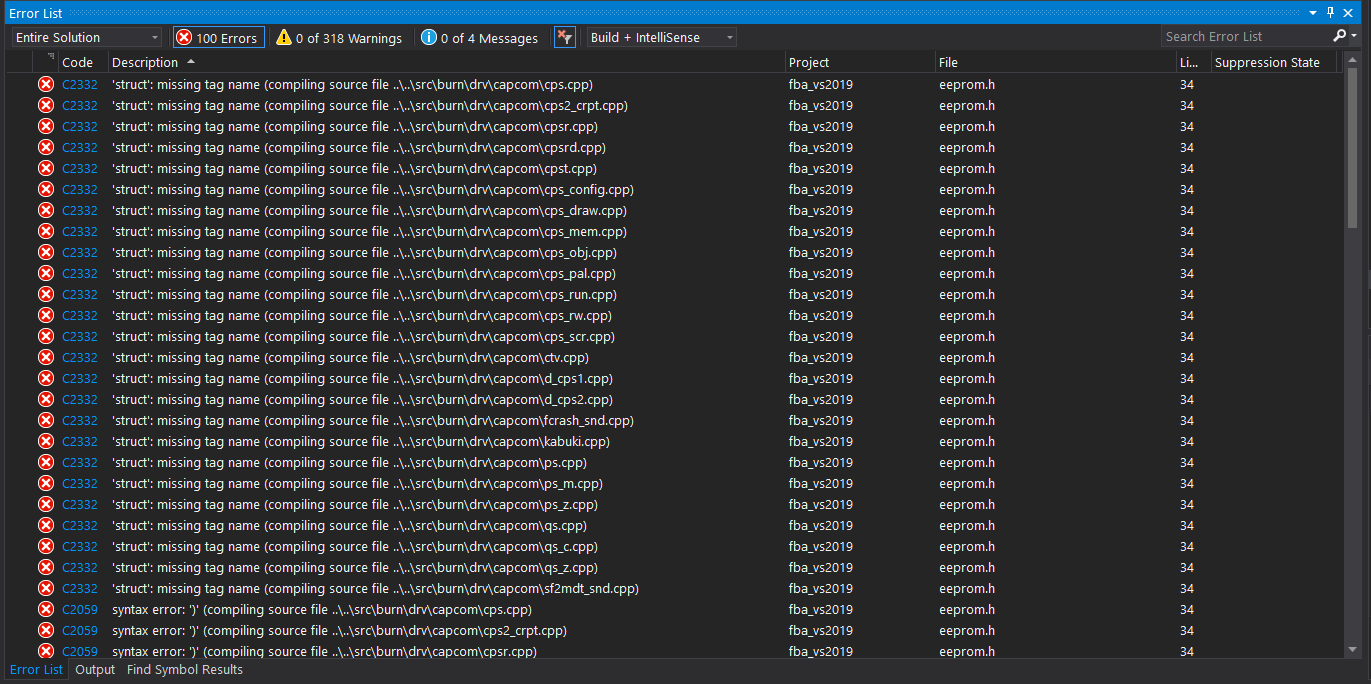Screen dimensions: 1371x684
Task: Open the window position dropdown arrow in the title bar
Action: click(1313, 13)
